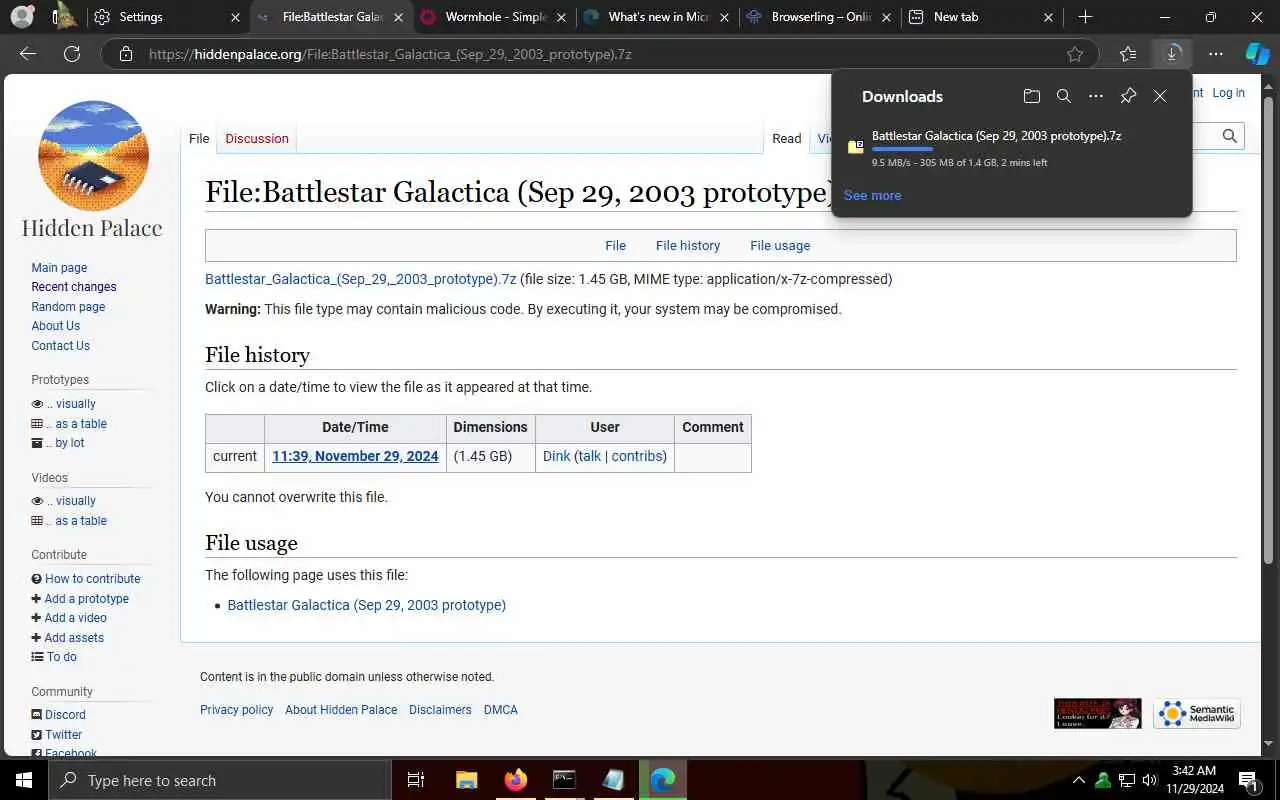
Task: Open the notification center icon
Action: pyautogui.click(x=1247, y=780)
